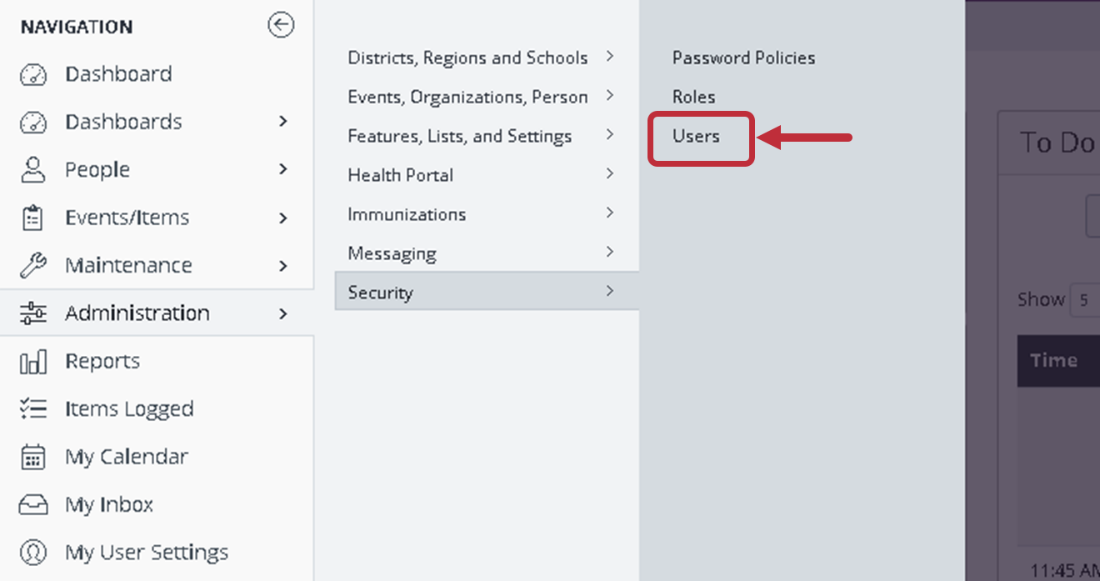This screenshot has width=1100, height=581.
Task: Click the Items Logged checklist icon
Action: pyautogui.click(x=34, y=409)
